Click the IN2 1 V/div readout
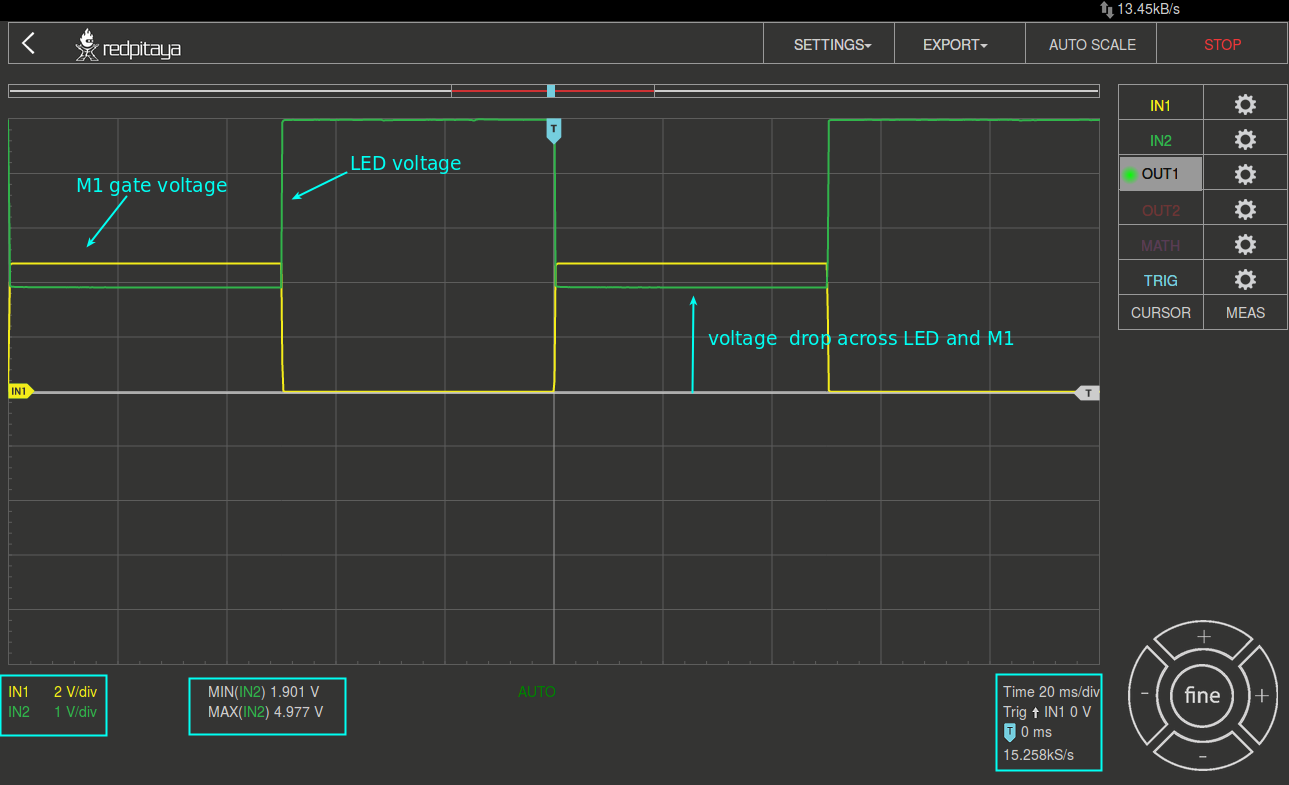Viewport: 1289px width, 785px height. click(x=53, y=712)
